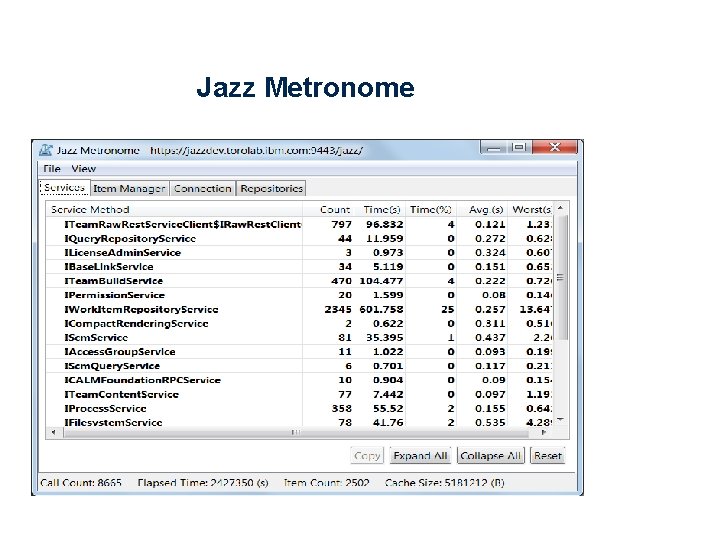Sort by the Avg.(s) column header

pyautogui.click(x=486, y=209)
